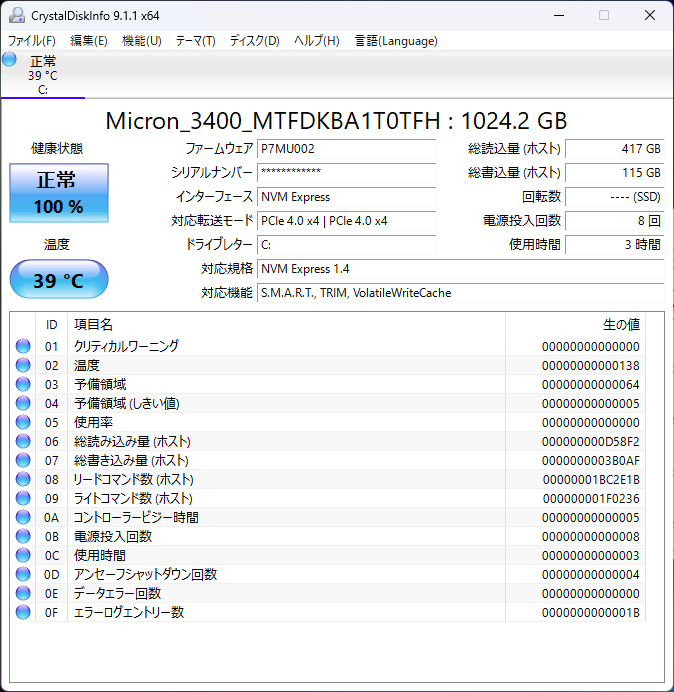Open the ディスク(D) menu
The height and width of the screenshot is (692, 674).
(255, 41)
